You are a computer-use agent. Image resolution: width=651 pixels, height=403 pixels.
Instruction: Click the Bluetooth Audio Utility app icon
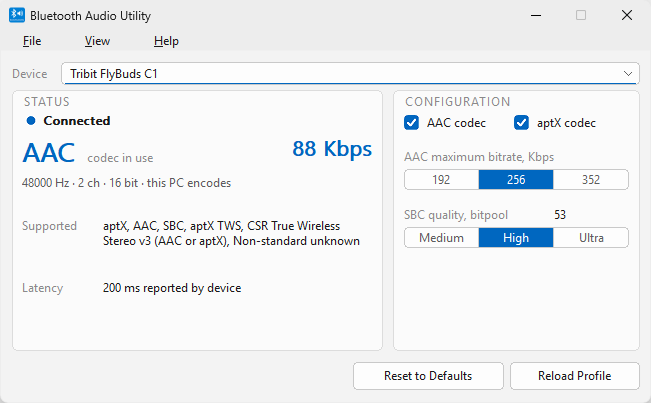coord(17,15)
